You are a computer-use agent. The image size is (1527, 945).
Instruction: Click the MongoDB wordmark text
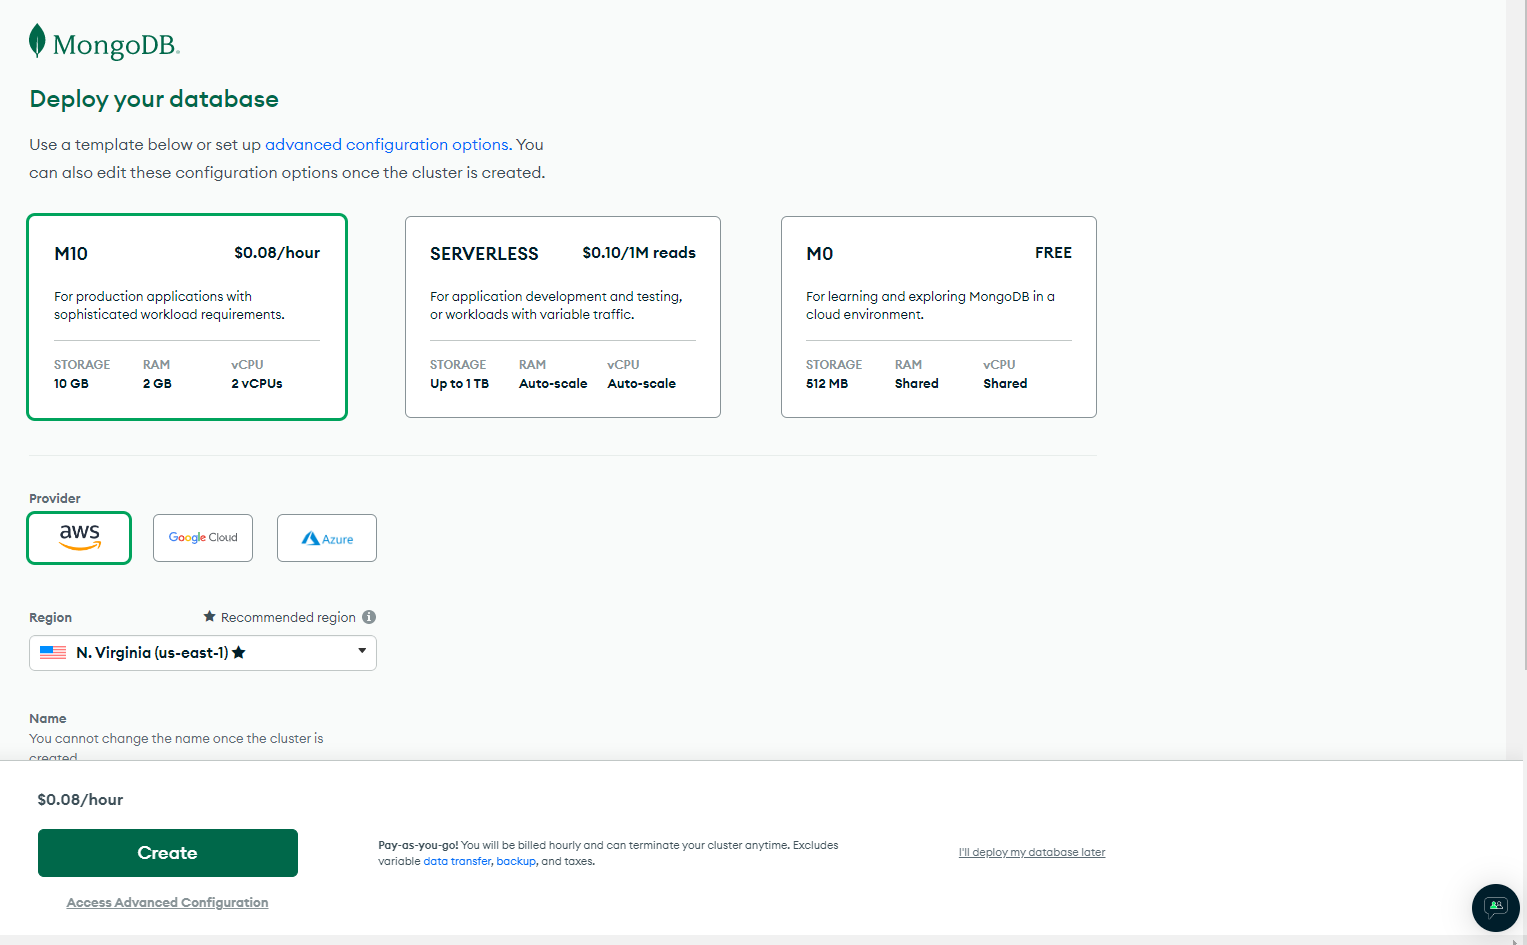point(116,45)
